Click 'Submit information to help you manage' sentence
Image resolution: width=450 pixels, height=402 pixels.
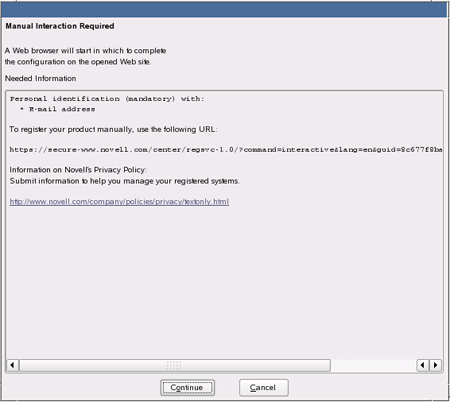click(x=124, y=181)
